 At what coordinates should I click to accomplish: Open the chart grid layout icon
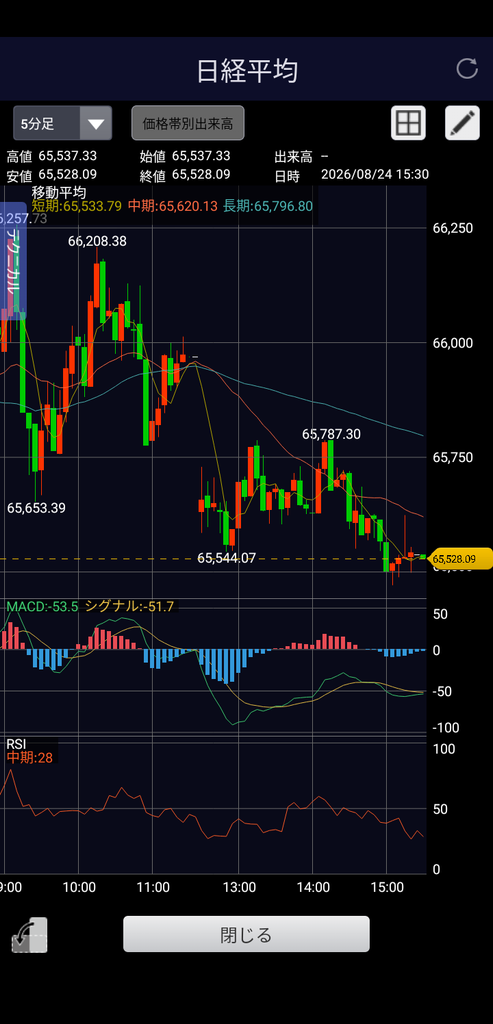(408, 123)
